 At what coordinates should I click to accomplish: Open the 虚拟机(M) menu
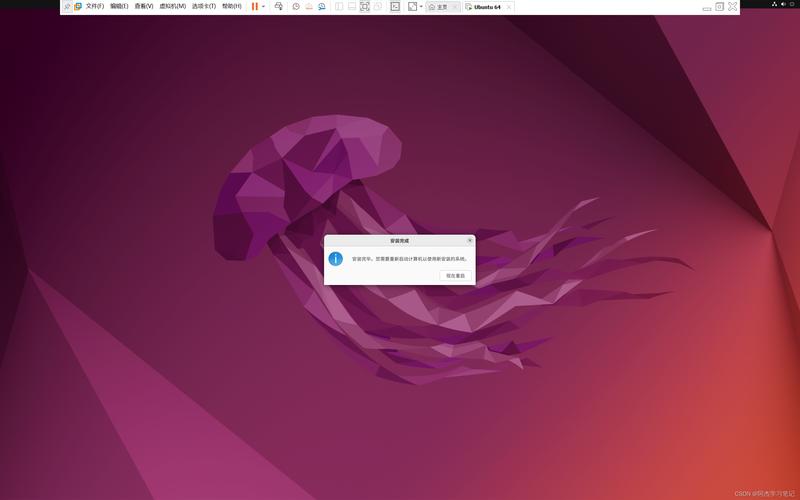(172, 7)
